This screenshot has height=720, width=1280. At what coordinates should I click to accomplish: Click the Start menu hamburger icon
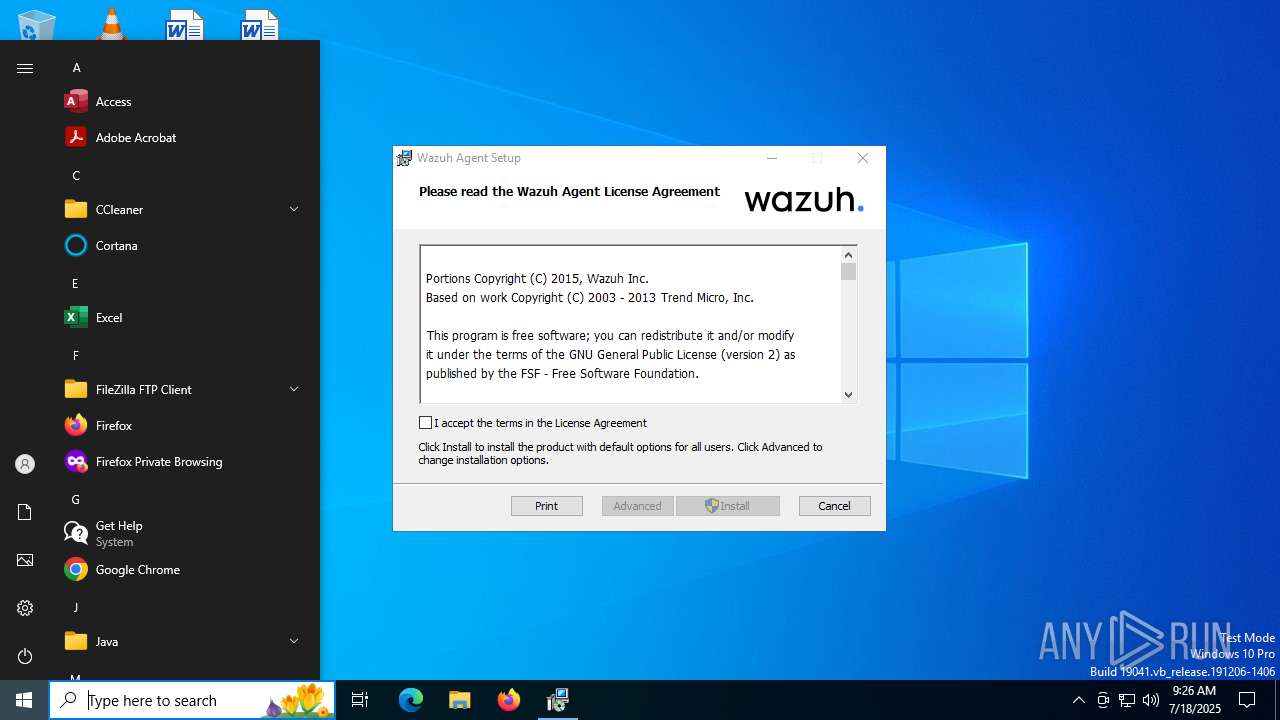tap(25, 68)
